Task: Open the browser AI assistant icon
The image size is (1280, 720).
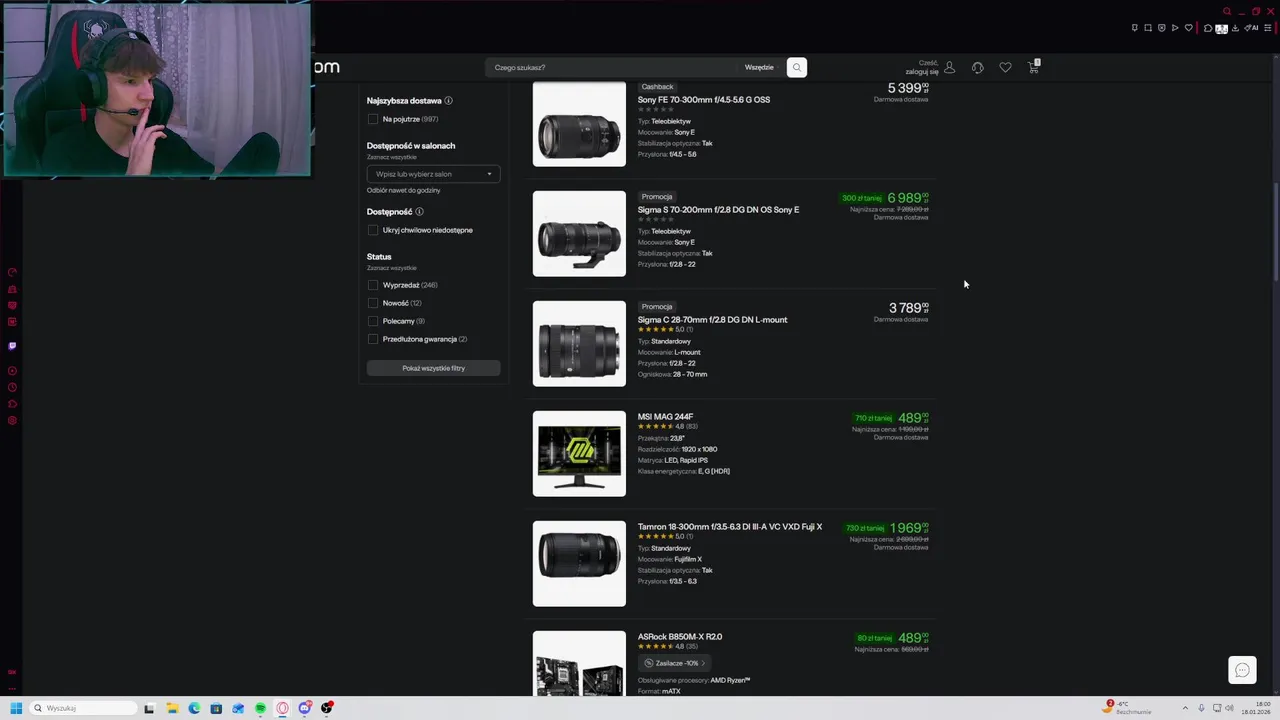Action: pyautogui.click(x=1251, y=28)
